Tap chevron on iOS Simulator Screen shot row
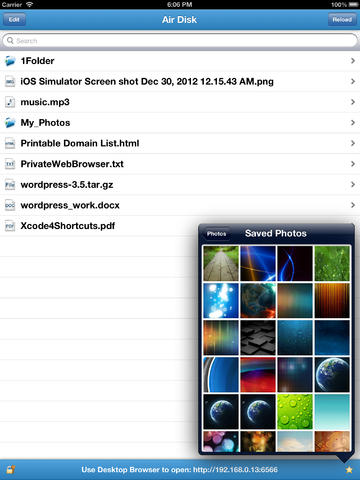 (353, 81)
